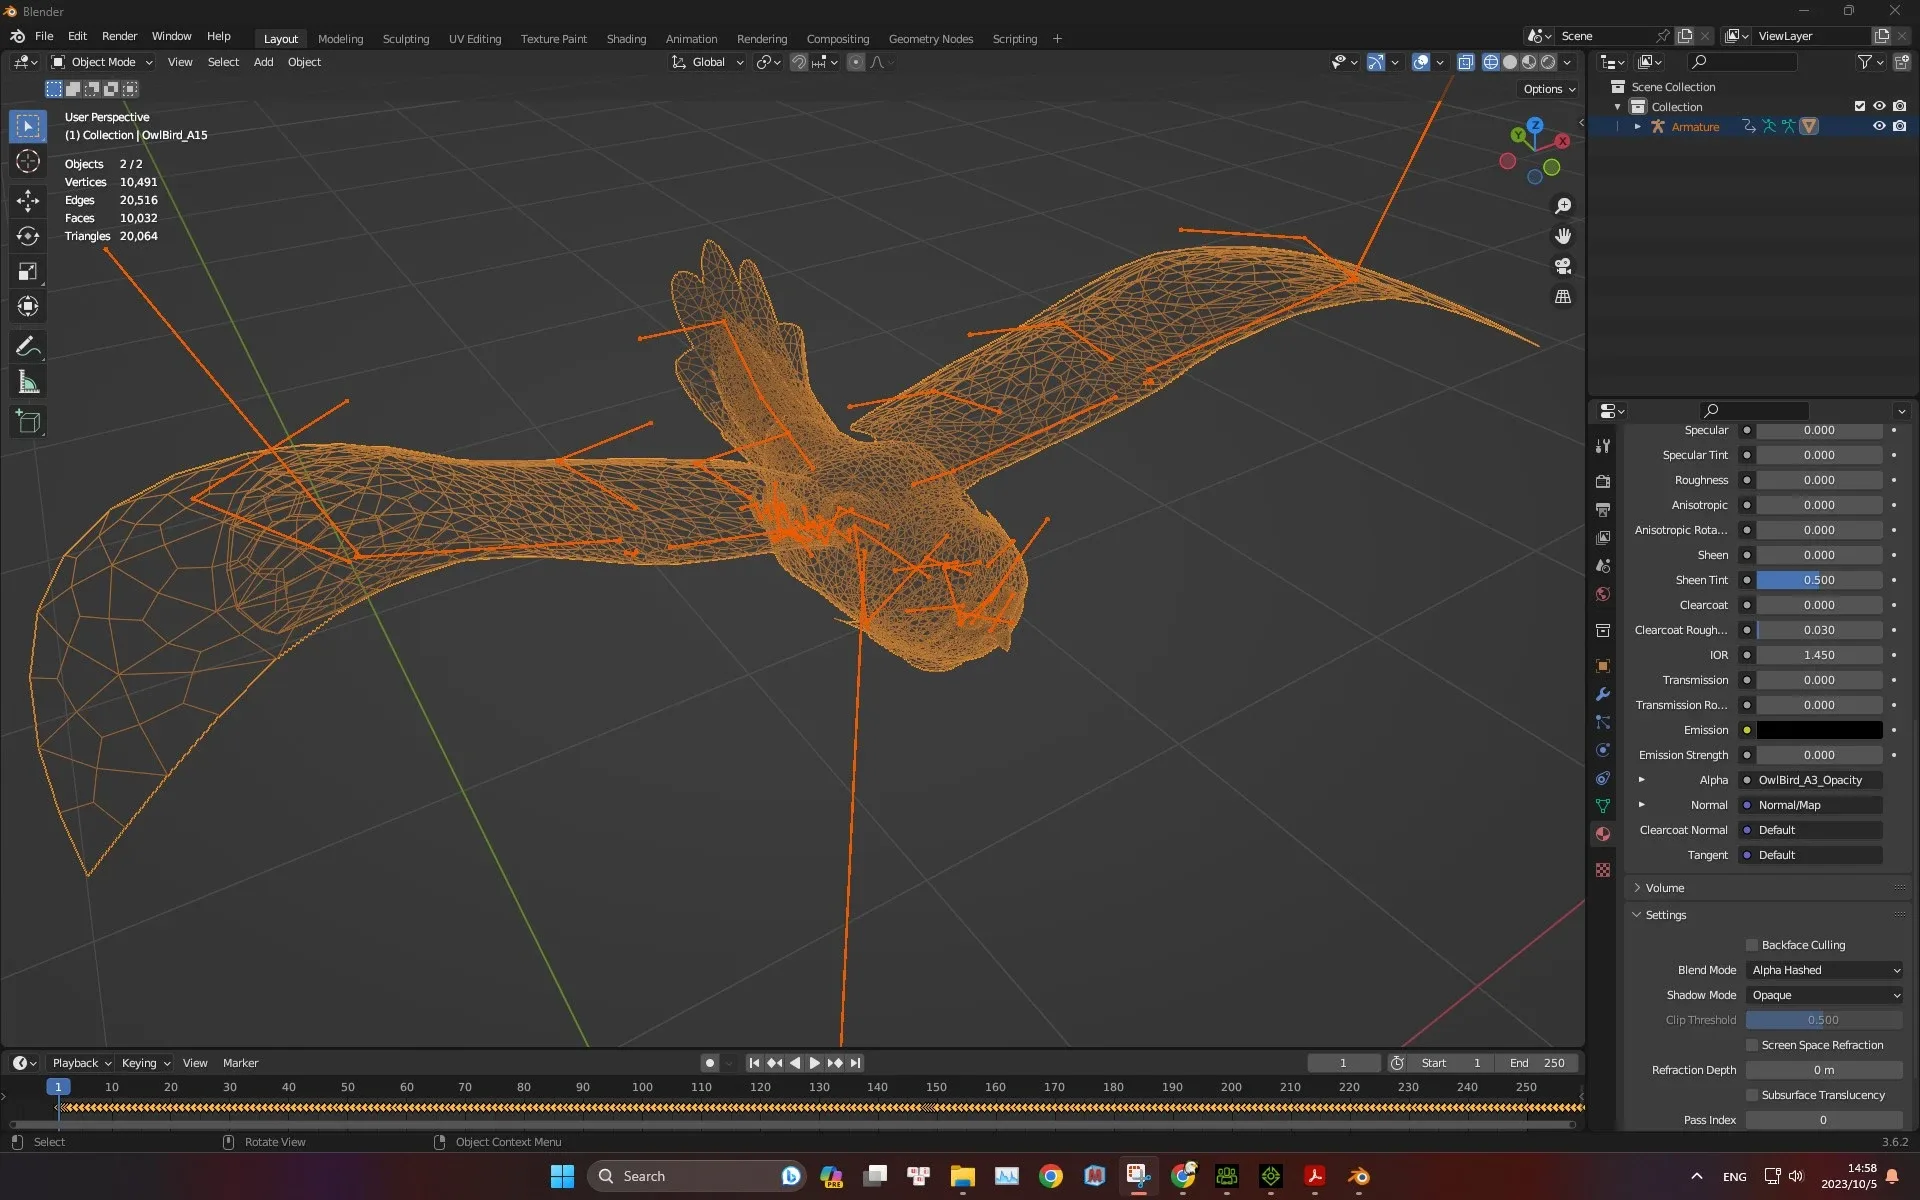Screen dimensions: 1920x1200
Task: Select the Cursor tool in the viewport toolbar
Action: [28, 161]
